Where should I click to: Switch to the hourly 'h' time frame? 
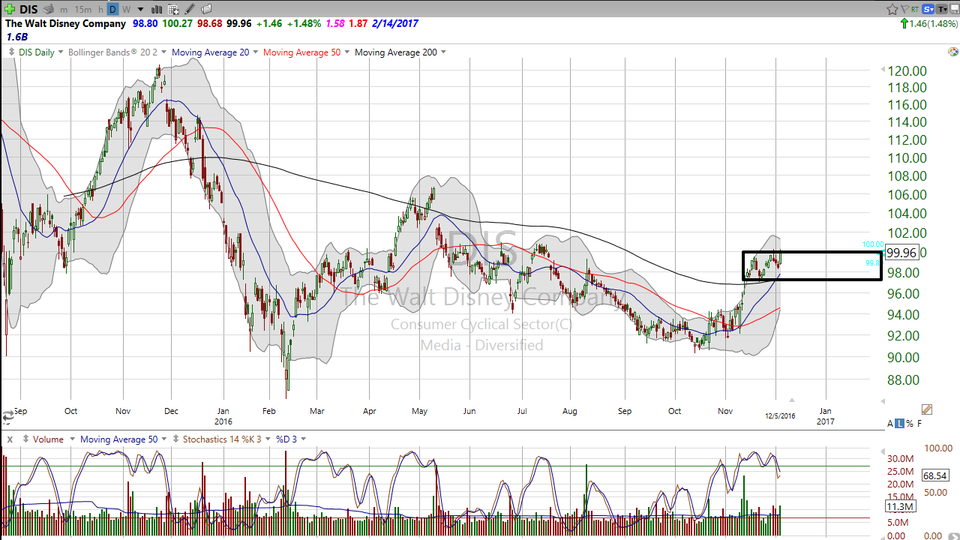point(100,10)
